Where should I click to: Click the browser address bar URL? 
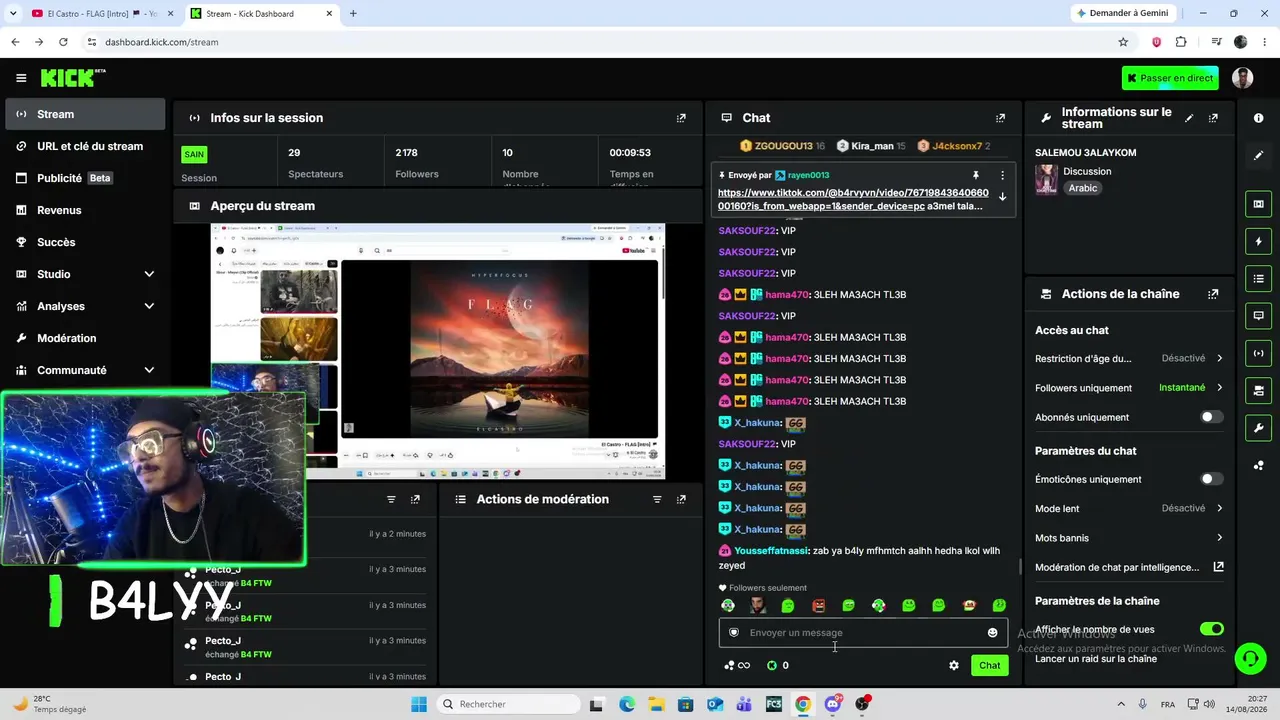coord(161,42)
